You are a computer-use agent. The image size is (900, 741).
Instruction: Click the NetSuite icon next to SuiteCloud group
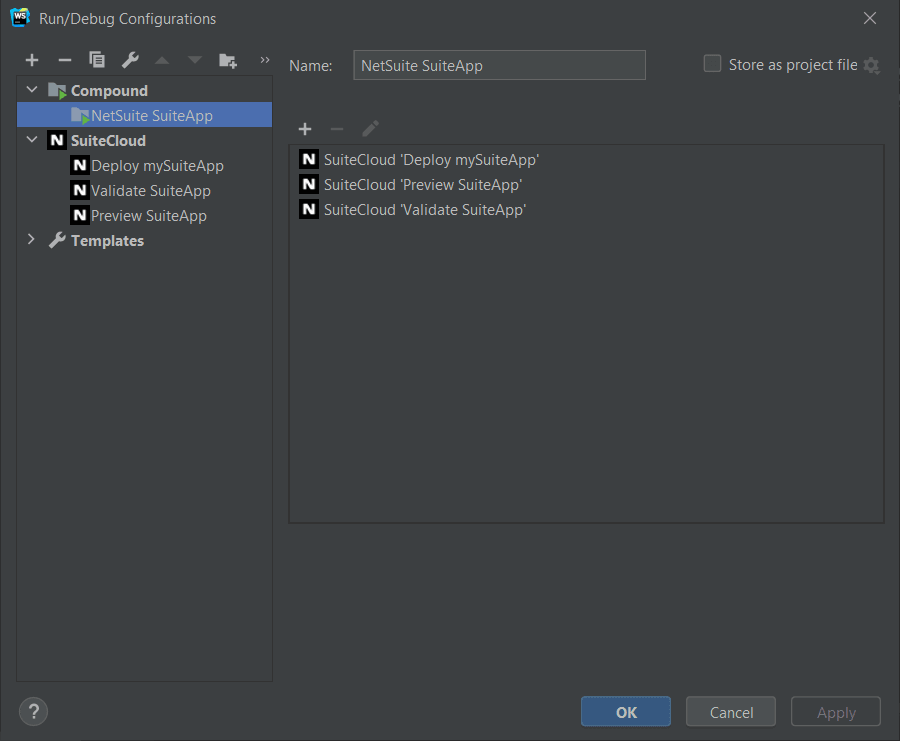(x=56, y=140)
